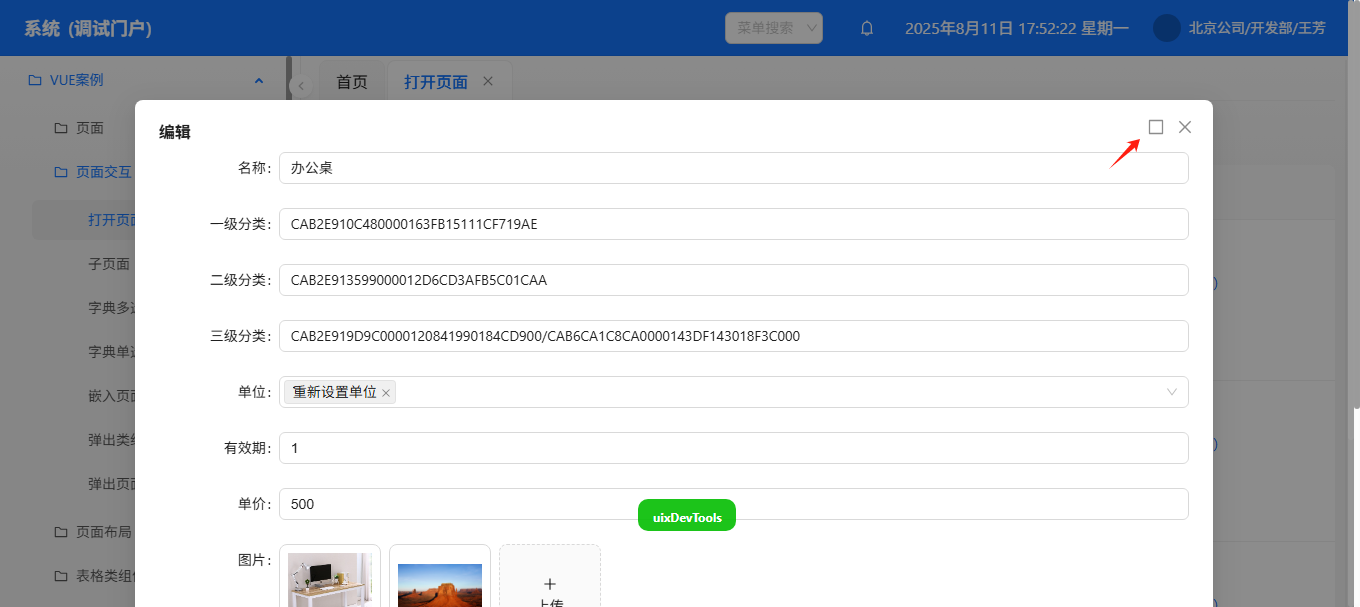Image resolution: width=1360 pixels, height=607 pixels.
Task: Click the uixDevTools green button
Action: coord(687,516)
